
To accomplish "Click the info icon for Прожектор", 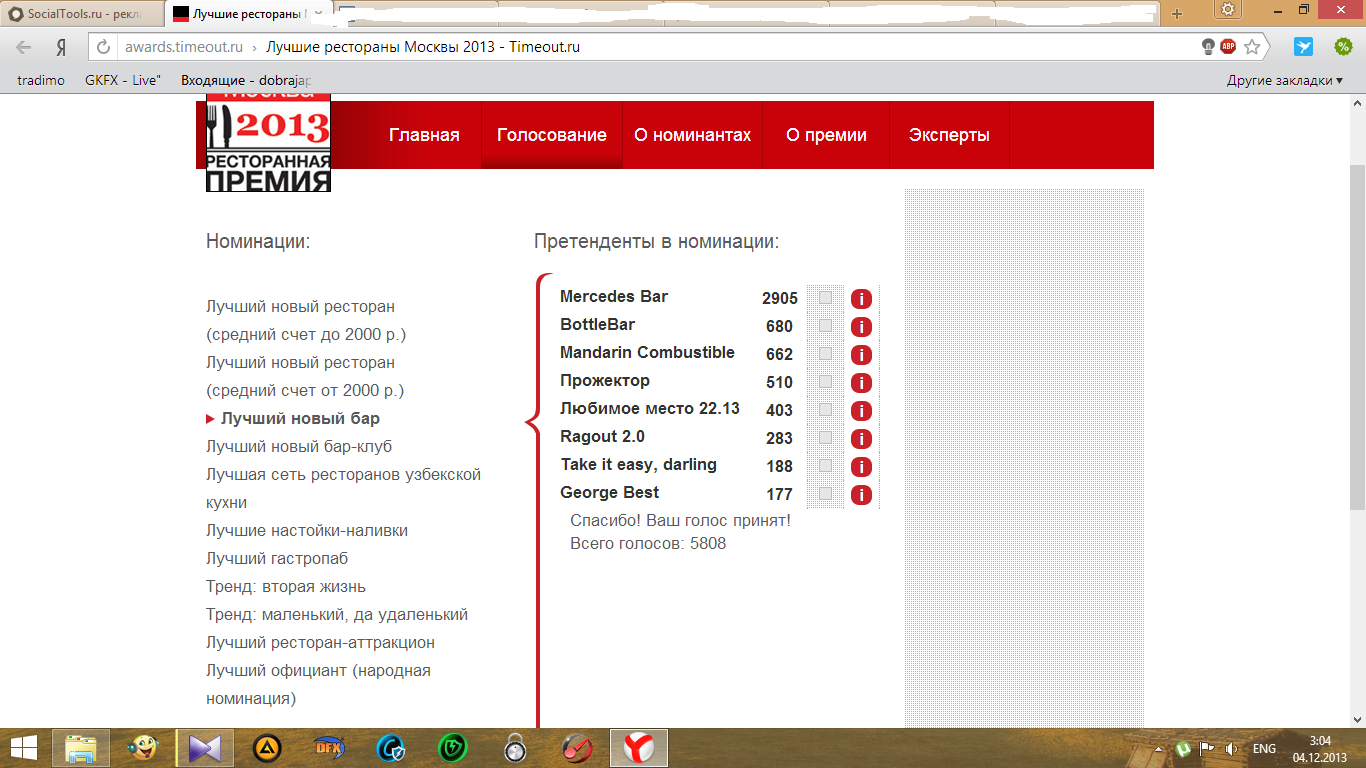I will click(x=861, y=383).
